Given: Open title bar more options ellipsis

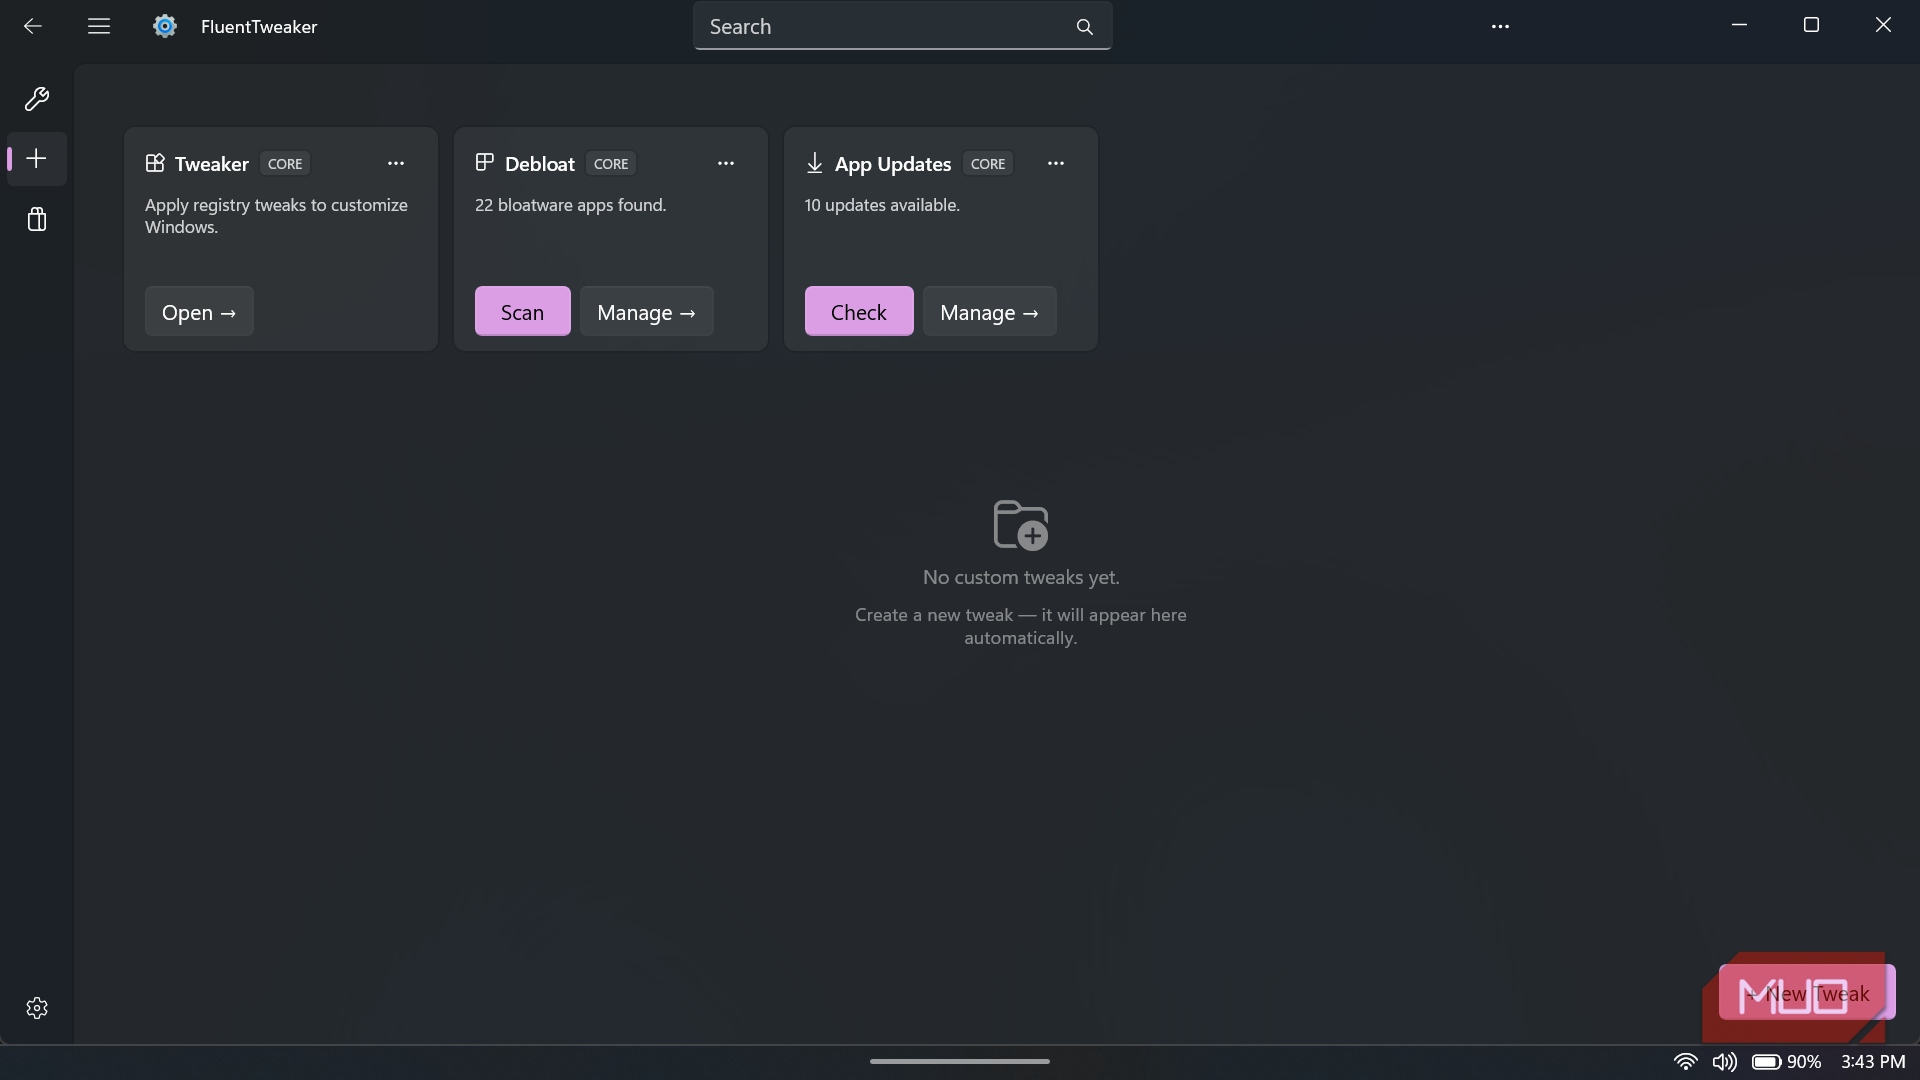Looking at the screenshot, I should (x=1500, y=27).
